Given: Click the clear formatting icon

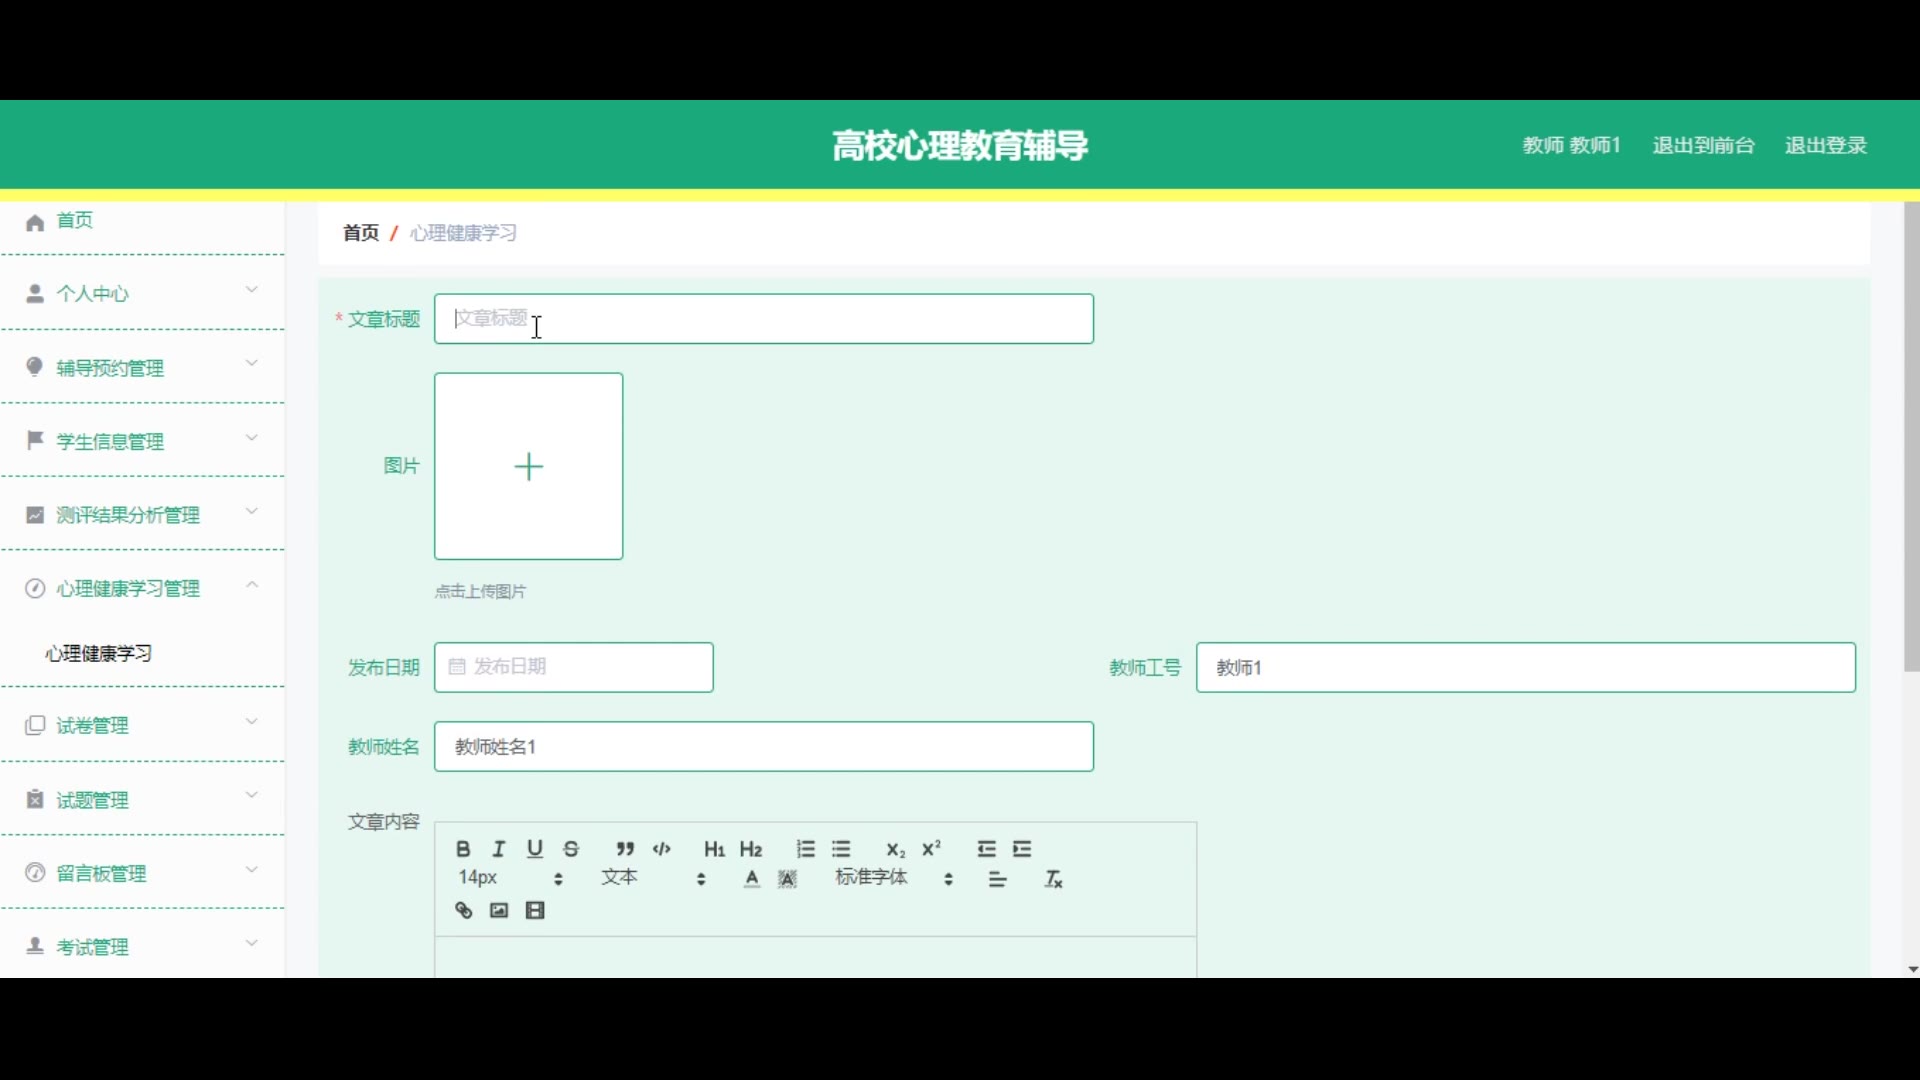Looking at the screenshot, I should tap(1053, 879).
